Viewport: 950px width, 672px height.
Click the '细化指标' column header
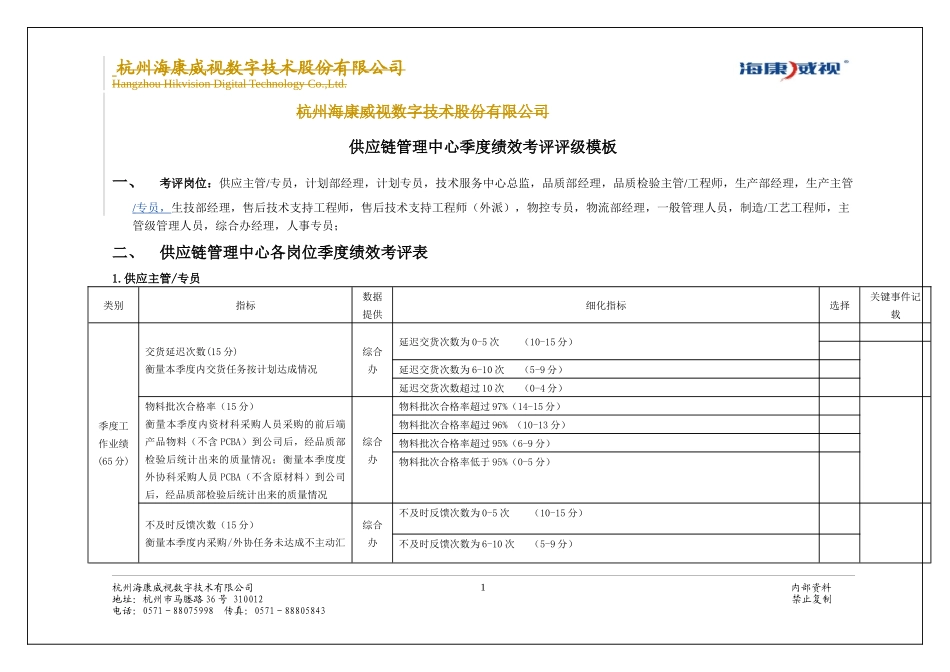coord(606,305)
